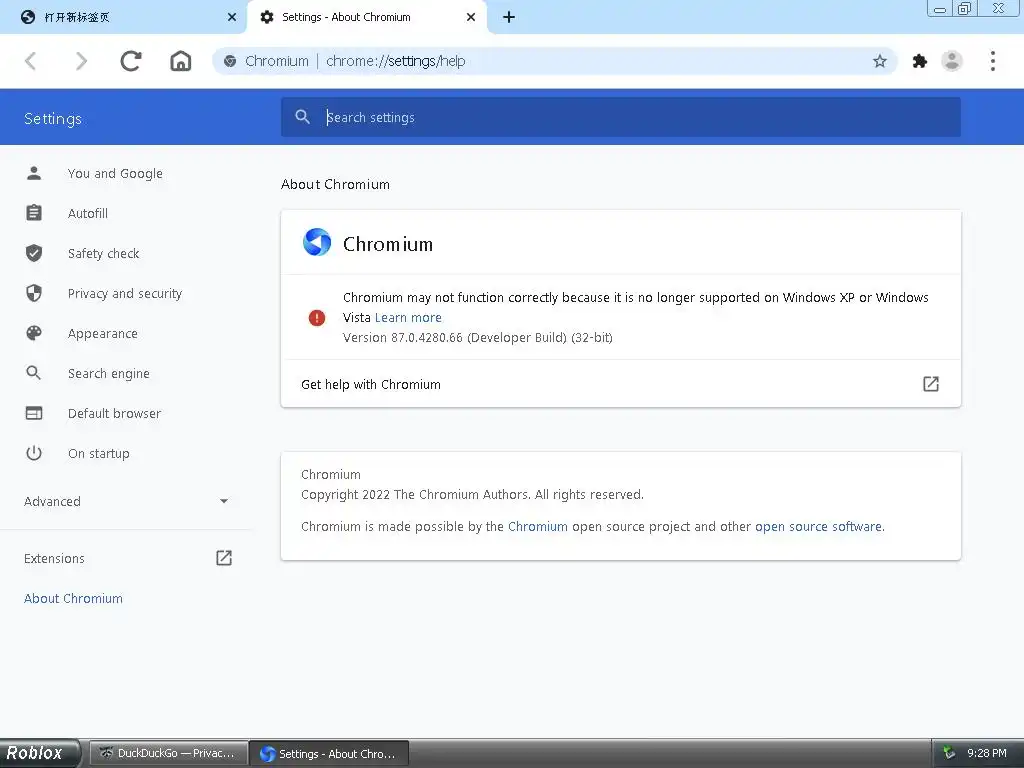Bookmark this page with the star icon

tap(880, 61)
